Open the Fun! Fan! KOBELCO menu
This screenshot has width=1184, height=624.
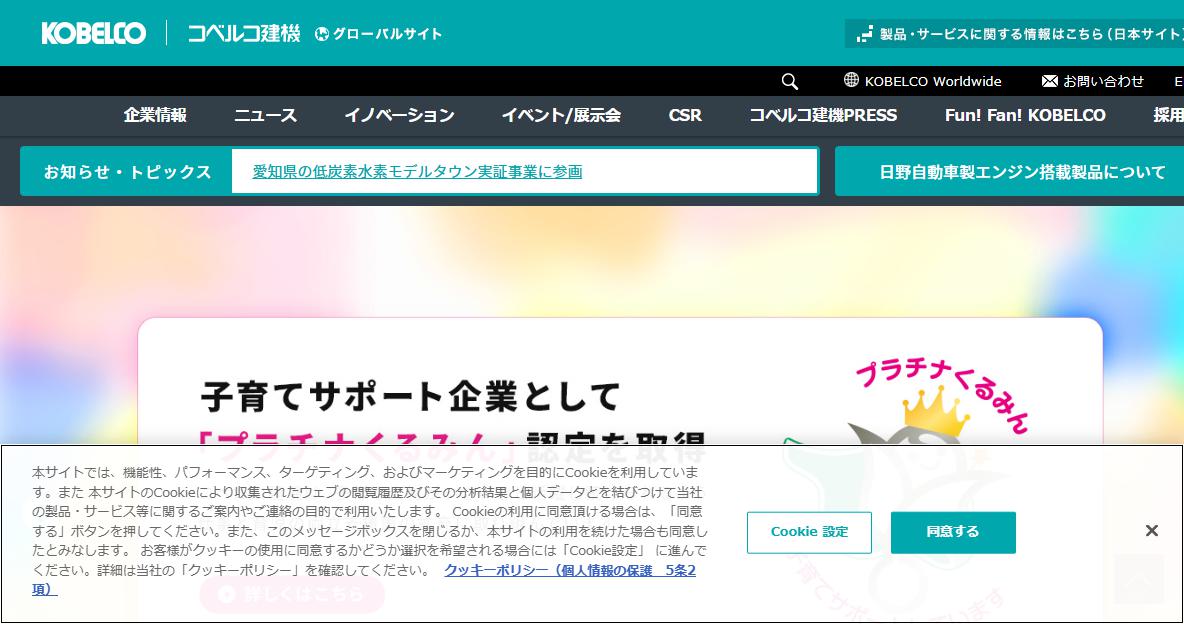pos(1025,115)
